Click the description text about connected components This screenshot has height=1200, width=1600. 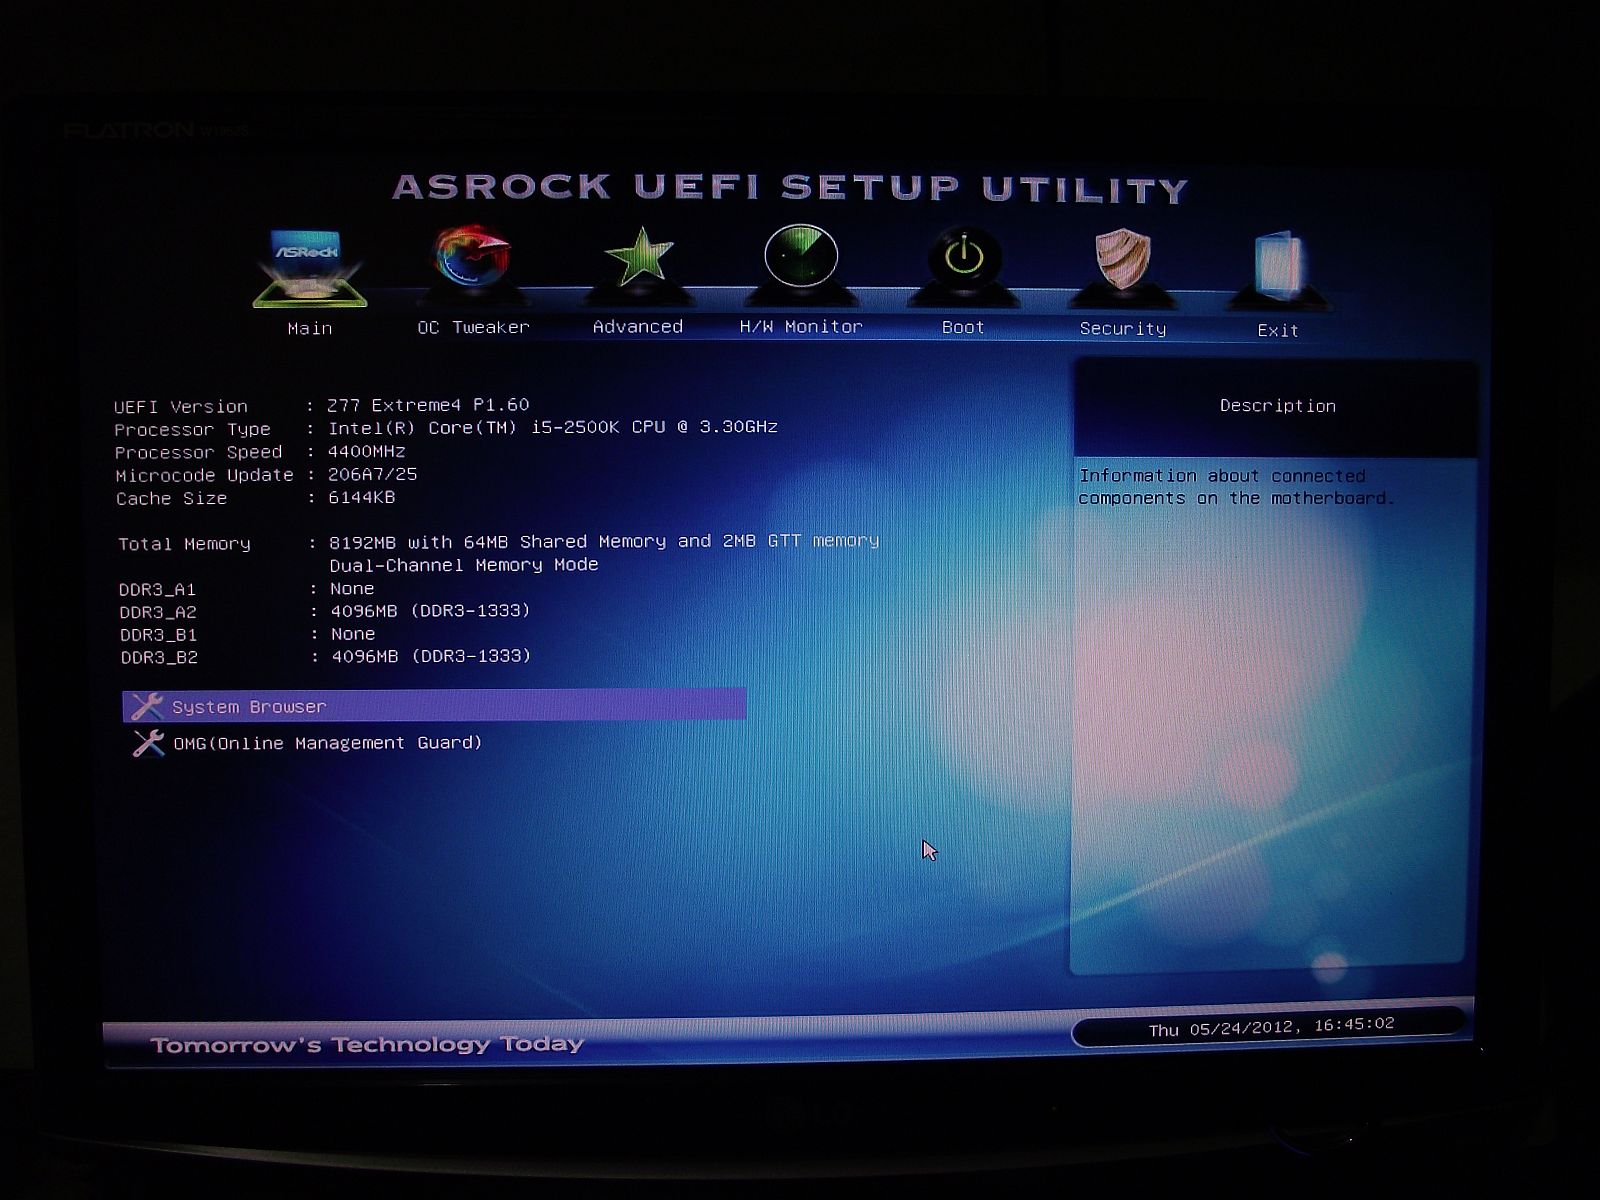click(x=1236, y=487)
